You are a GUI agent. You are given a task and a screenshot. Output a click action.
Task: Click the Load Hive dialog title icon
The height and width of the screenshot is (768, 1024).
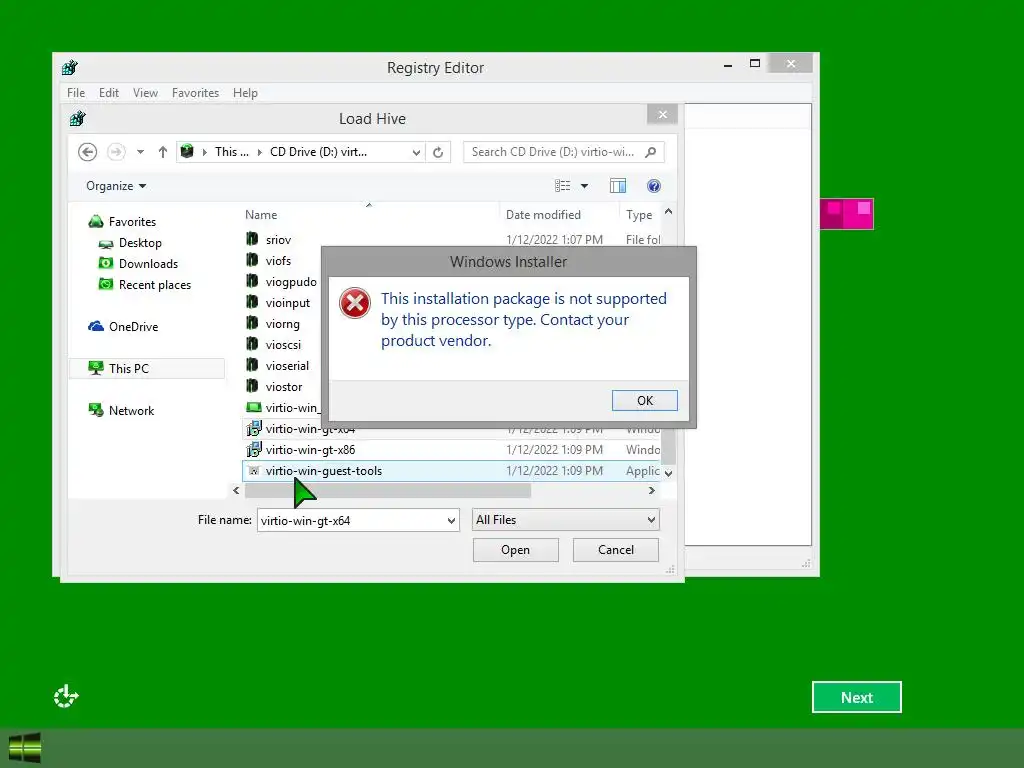(78, 118)
